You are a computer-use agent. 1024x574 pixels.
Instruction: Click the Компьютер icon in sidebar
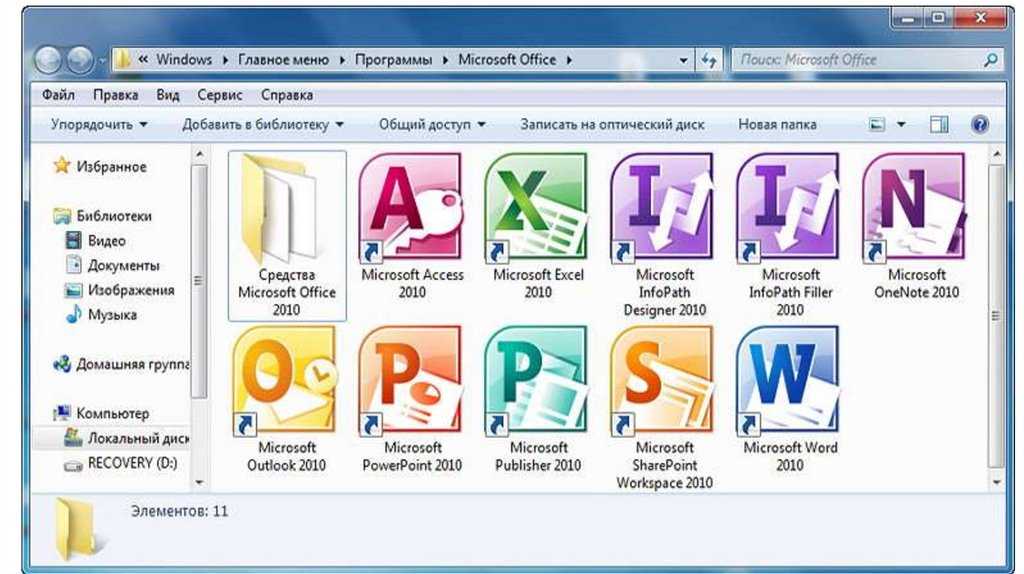(62, 413)
